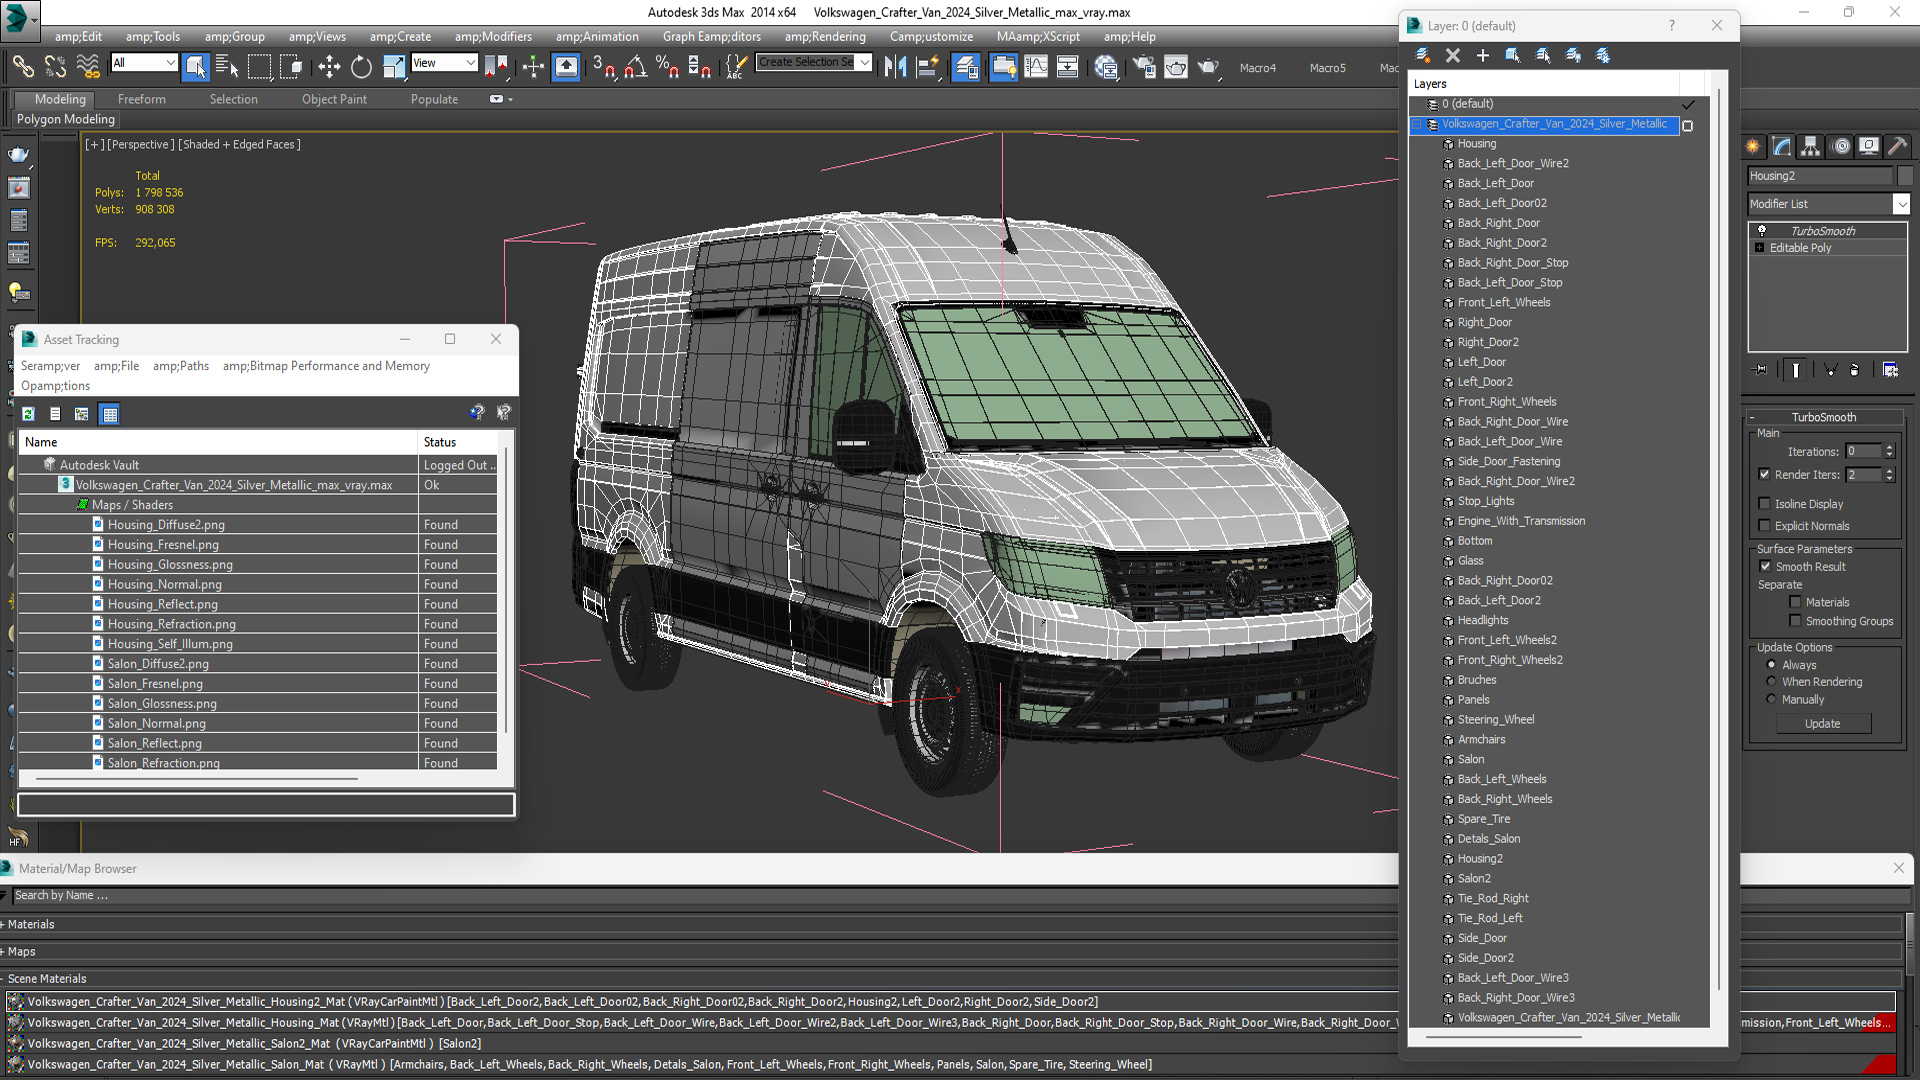The height and width of the screenshot is (1080, 1920).
Task: Activate the Select Object tool
Action: (x=196, y=67)
